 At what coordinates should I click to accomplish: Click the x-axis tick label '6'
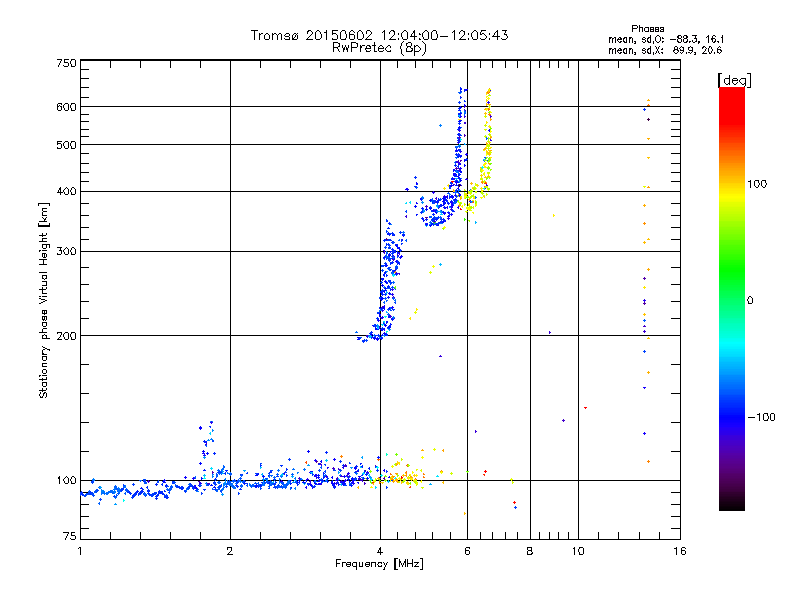tap(467, 551)
